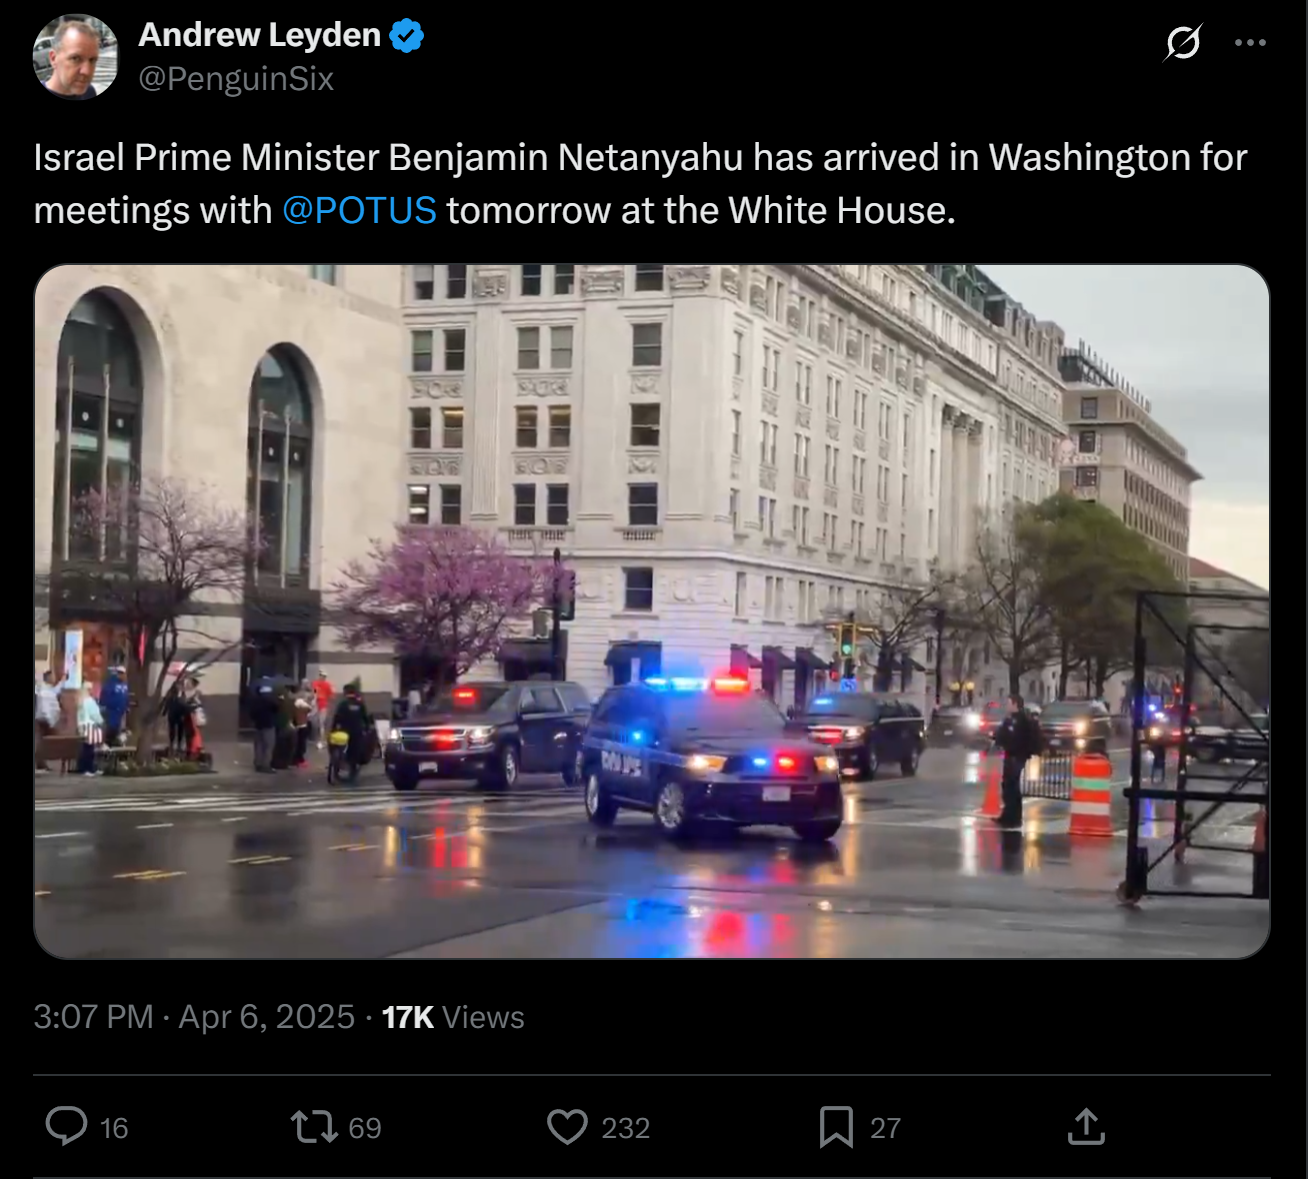Open the share upload icon
This screenshot has height=1179, width=1308.
click(x=1086, y=1126)
